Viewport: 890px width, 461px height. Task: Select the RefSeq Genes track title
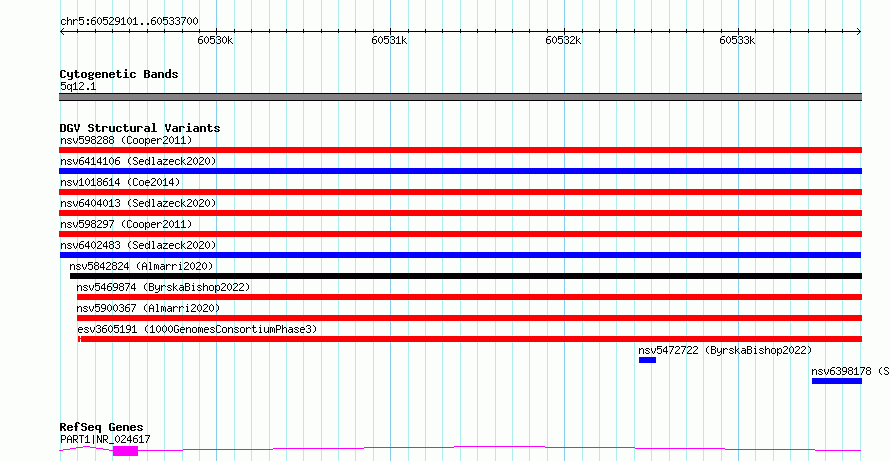tap(102, 428)
